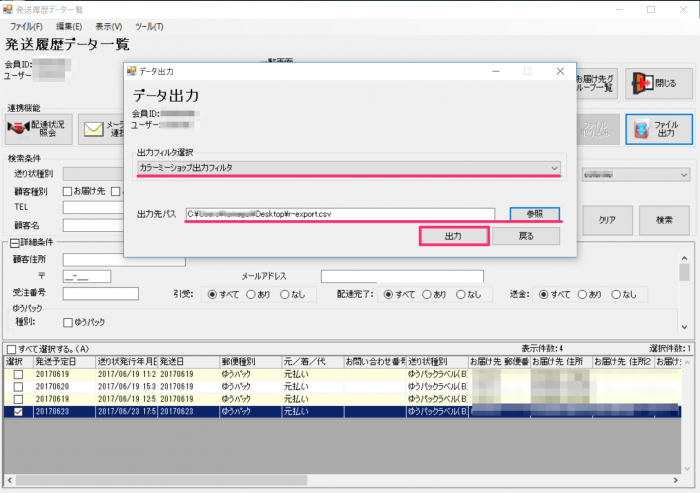Open the ツール(T) menu

pos(148,25)
